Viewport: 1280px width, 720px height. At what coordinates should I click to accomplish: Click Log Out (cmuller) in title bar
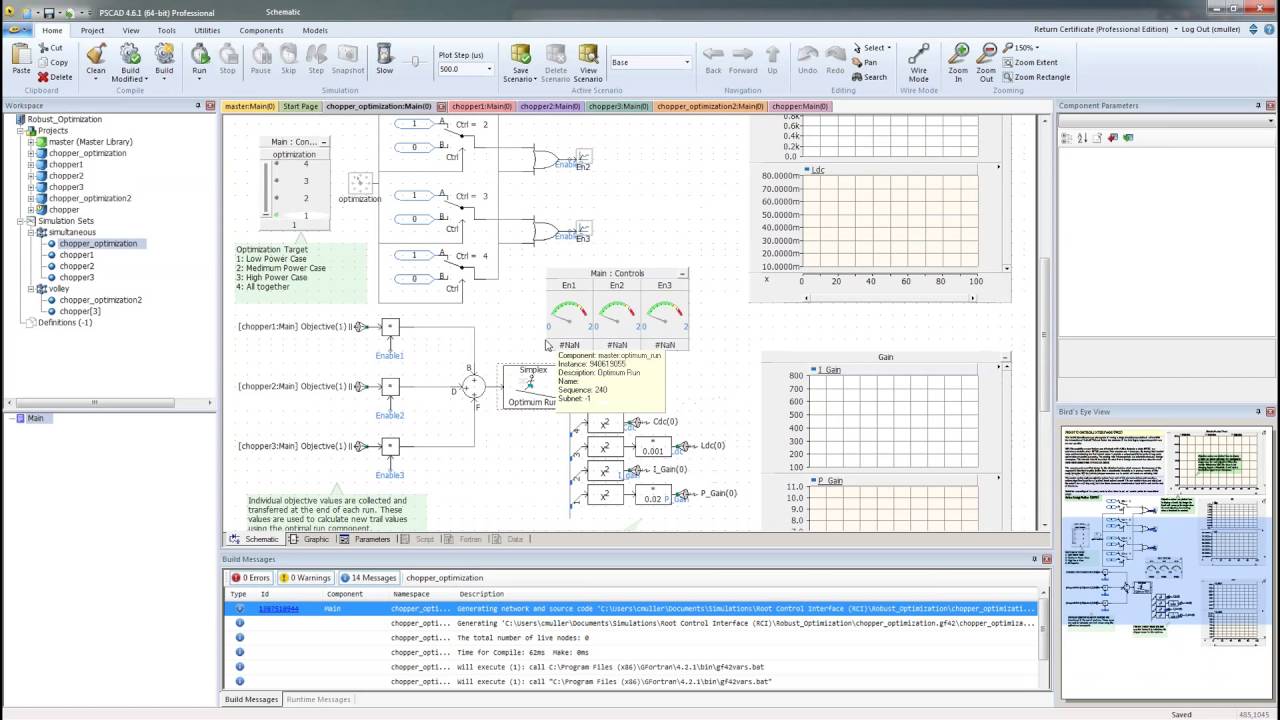pos(1210,29)
